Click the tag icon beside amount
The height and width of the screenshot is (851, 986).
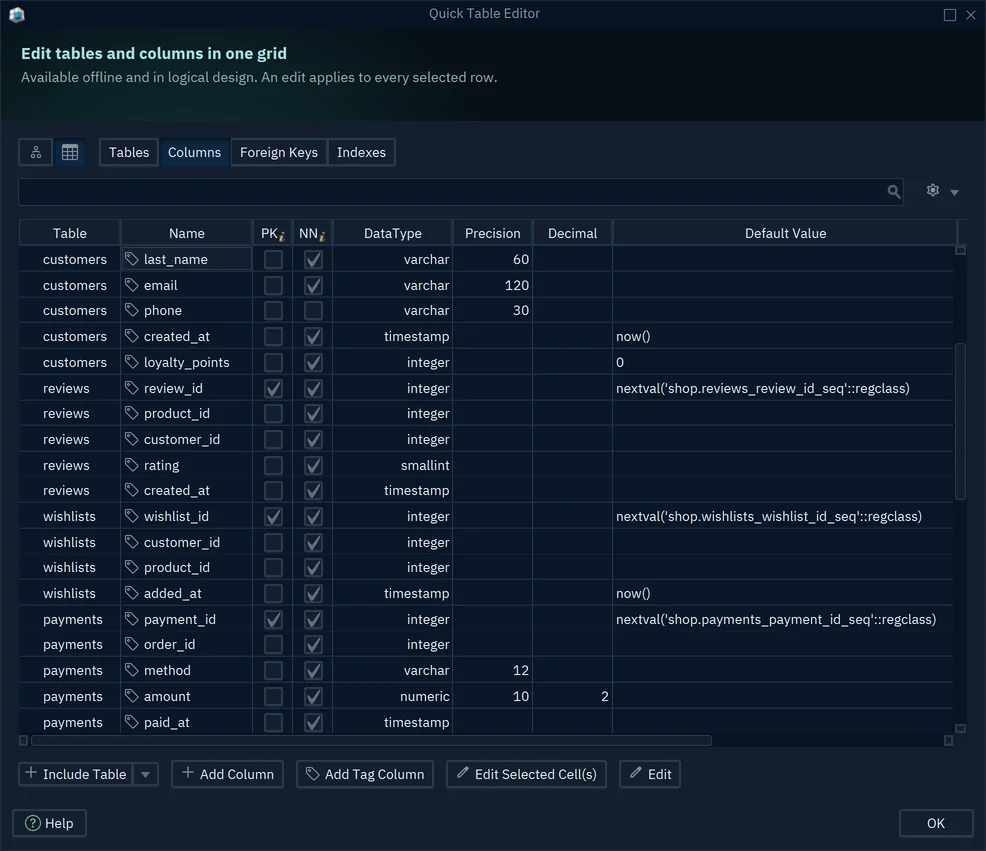pos(131,696)
